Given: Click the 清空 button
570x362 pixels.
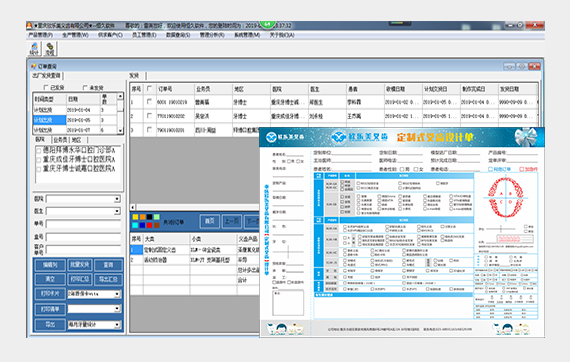Looking at the screenshot, I should click(50, 279).
